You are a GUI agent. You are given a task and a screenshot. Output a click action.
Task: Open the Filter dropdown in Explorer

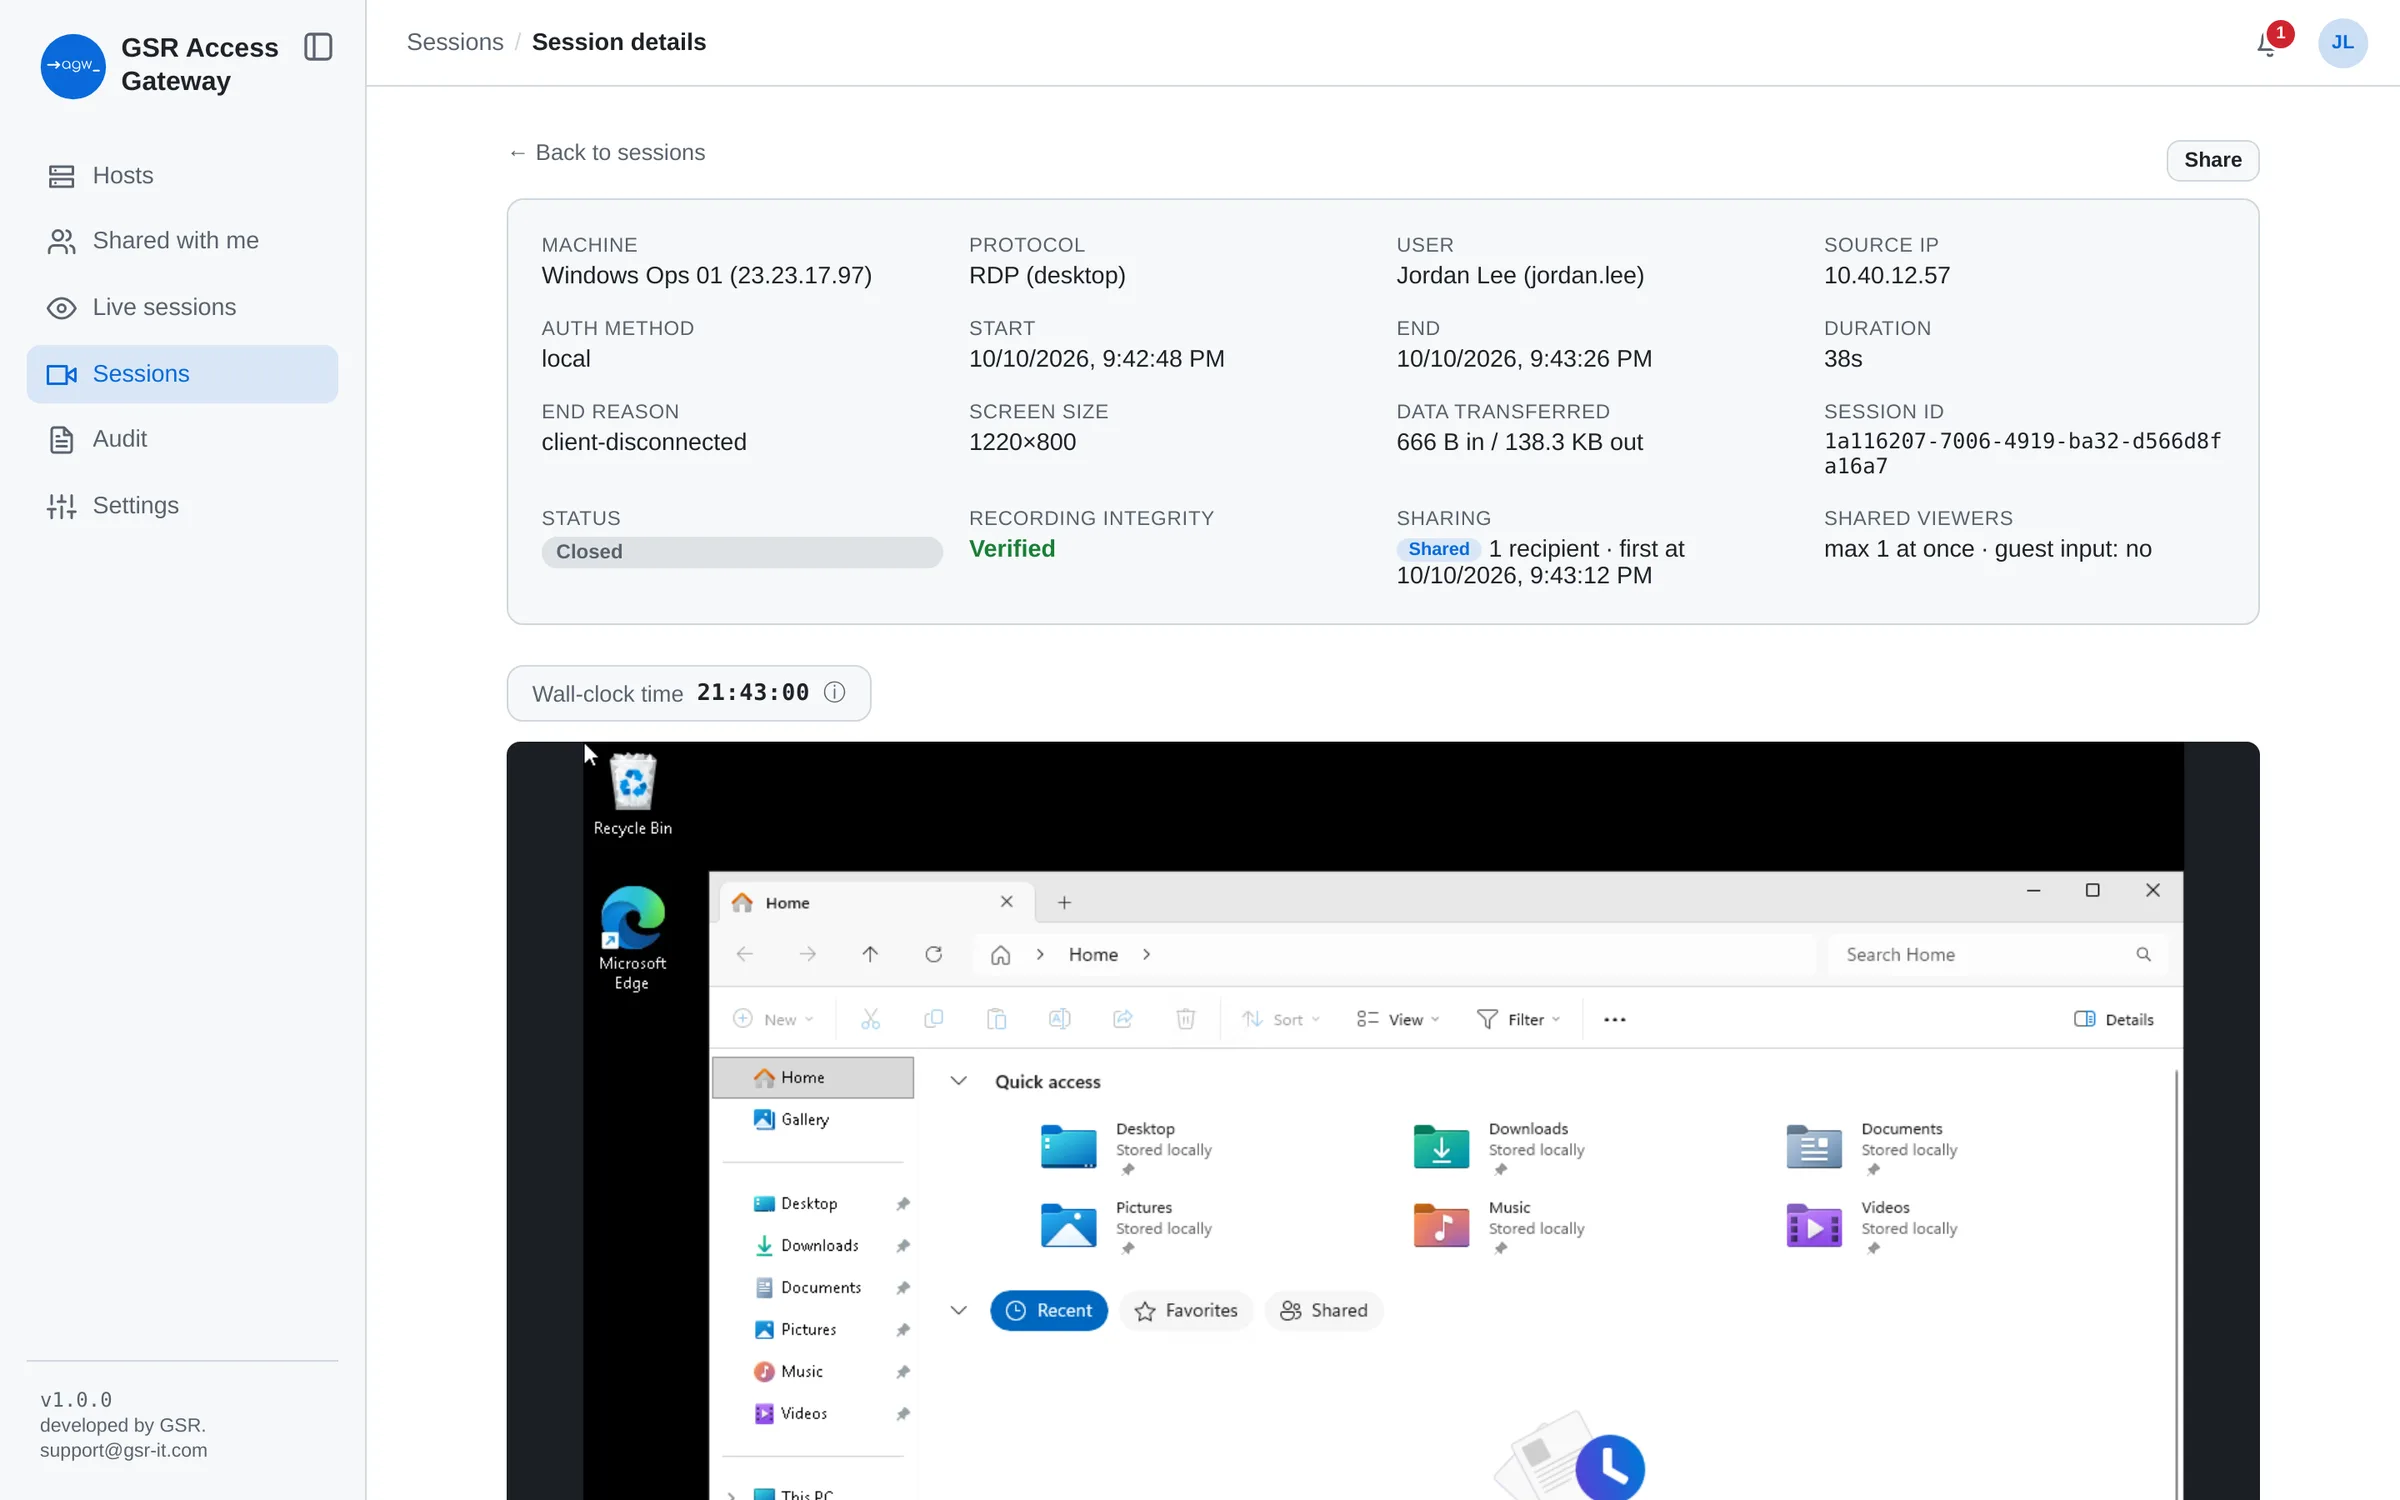click(x=1518, y=1019)
